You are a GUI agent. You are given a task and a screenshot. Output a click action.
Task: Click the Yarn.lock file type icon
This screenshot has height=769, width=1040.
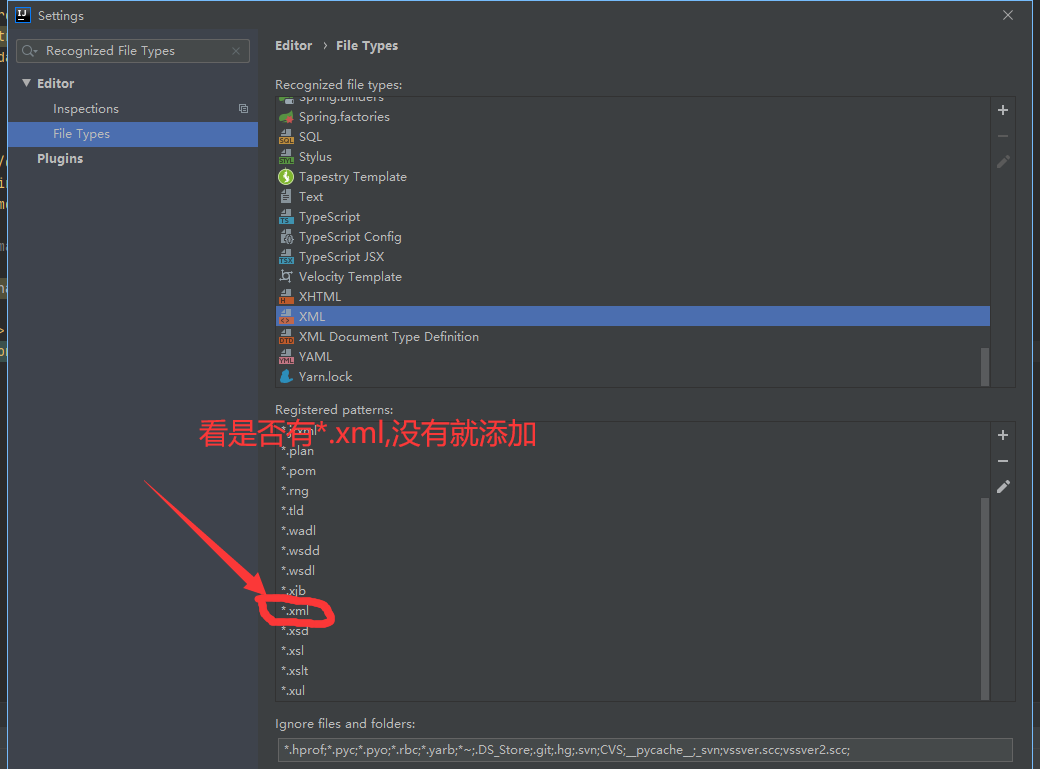tap(286, 376)
